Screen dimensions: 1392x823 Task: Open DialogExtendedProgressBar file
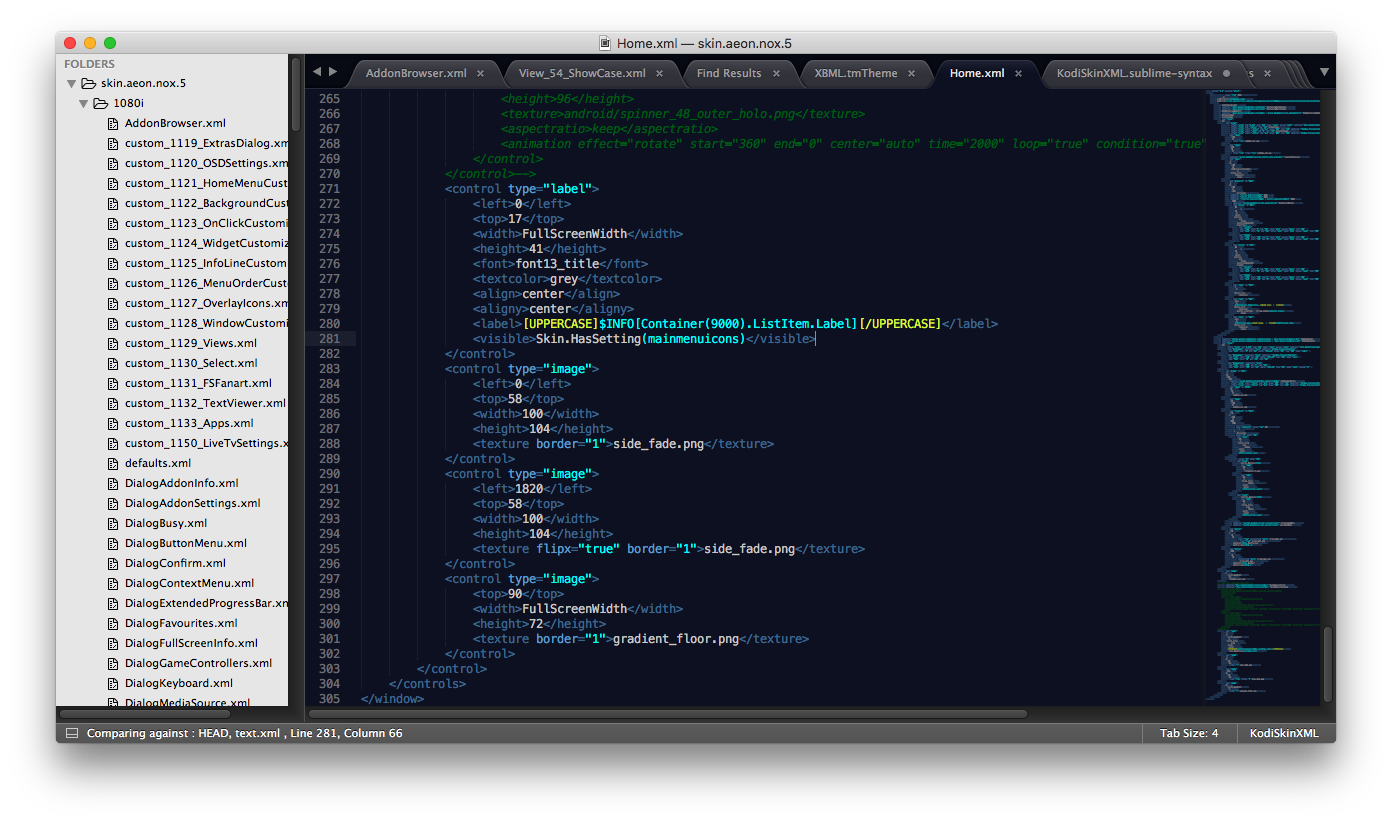click(x=206, y=603)
